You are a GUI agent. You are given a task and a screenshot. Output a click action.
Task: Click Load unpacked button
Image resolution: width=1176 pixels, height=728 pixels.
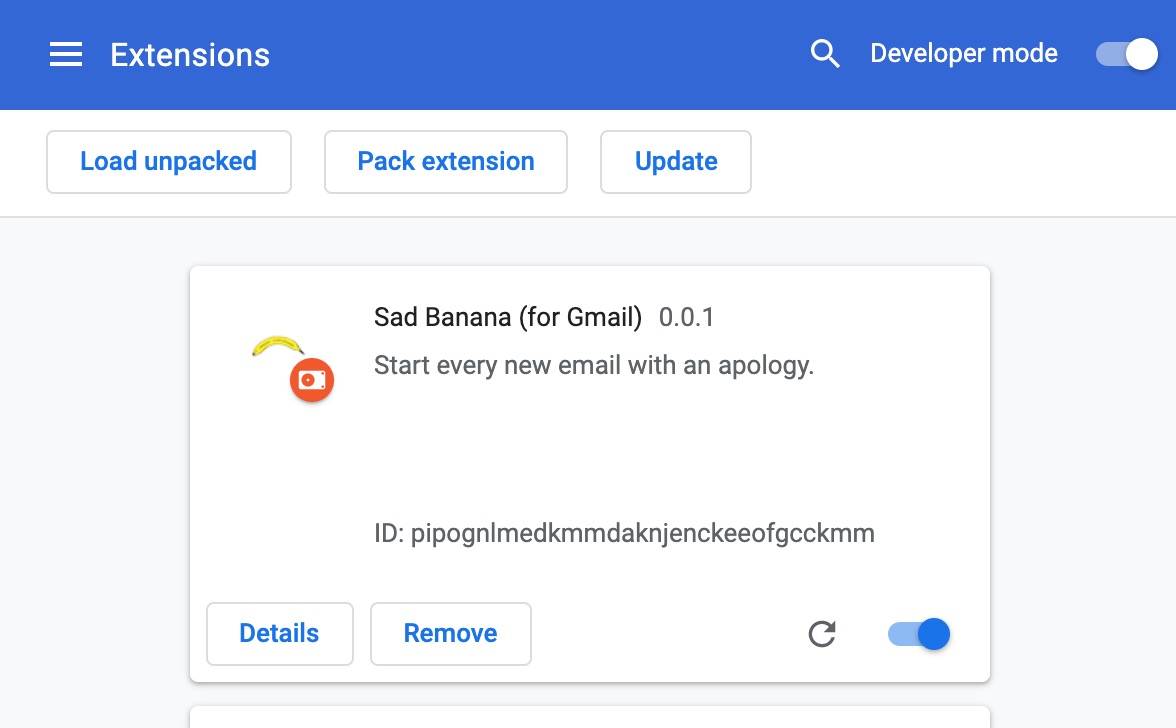pos(169,162)
